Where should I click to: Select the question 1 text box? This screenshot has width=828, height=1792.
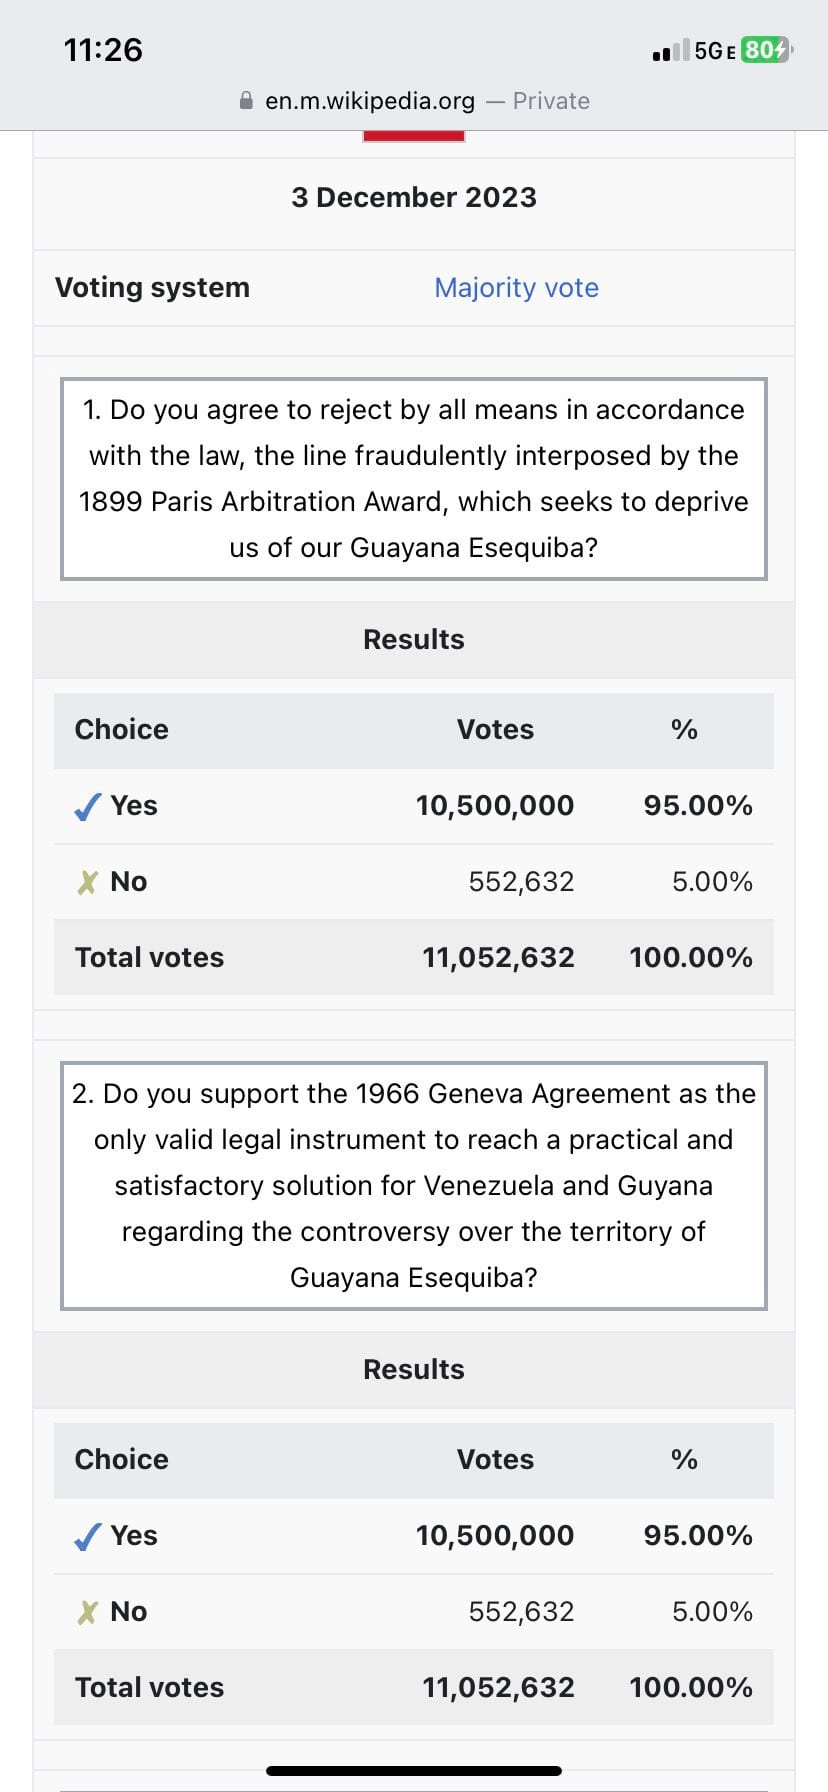[x=414, y=479]
